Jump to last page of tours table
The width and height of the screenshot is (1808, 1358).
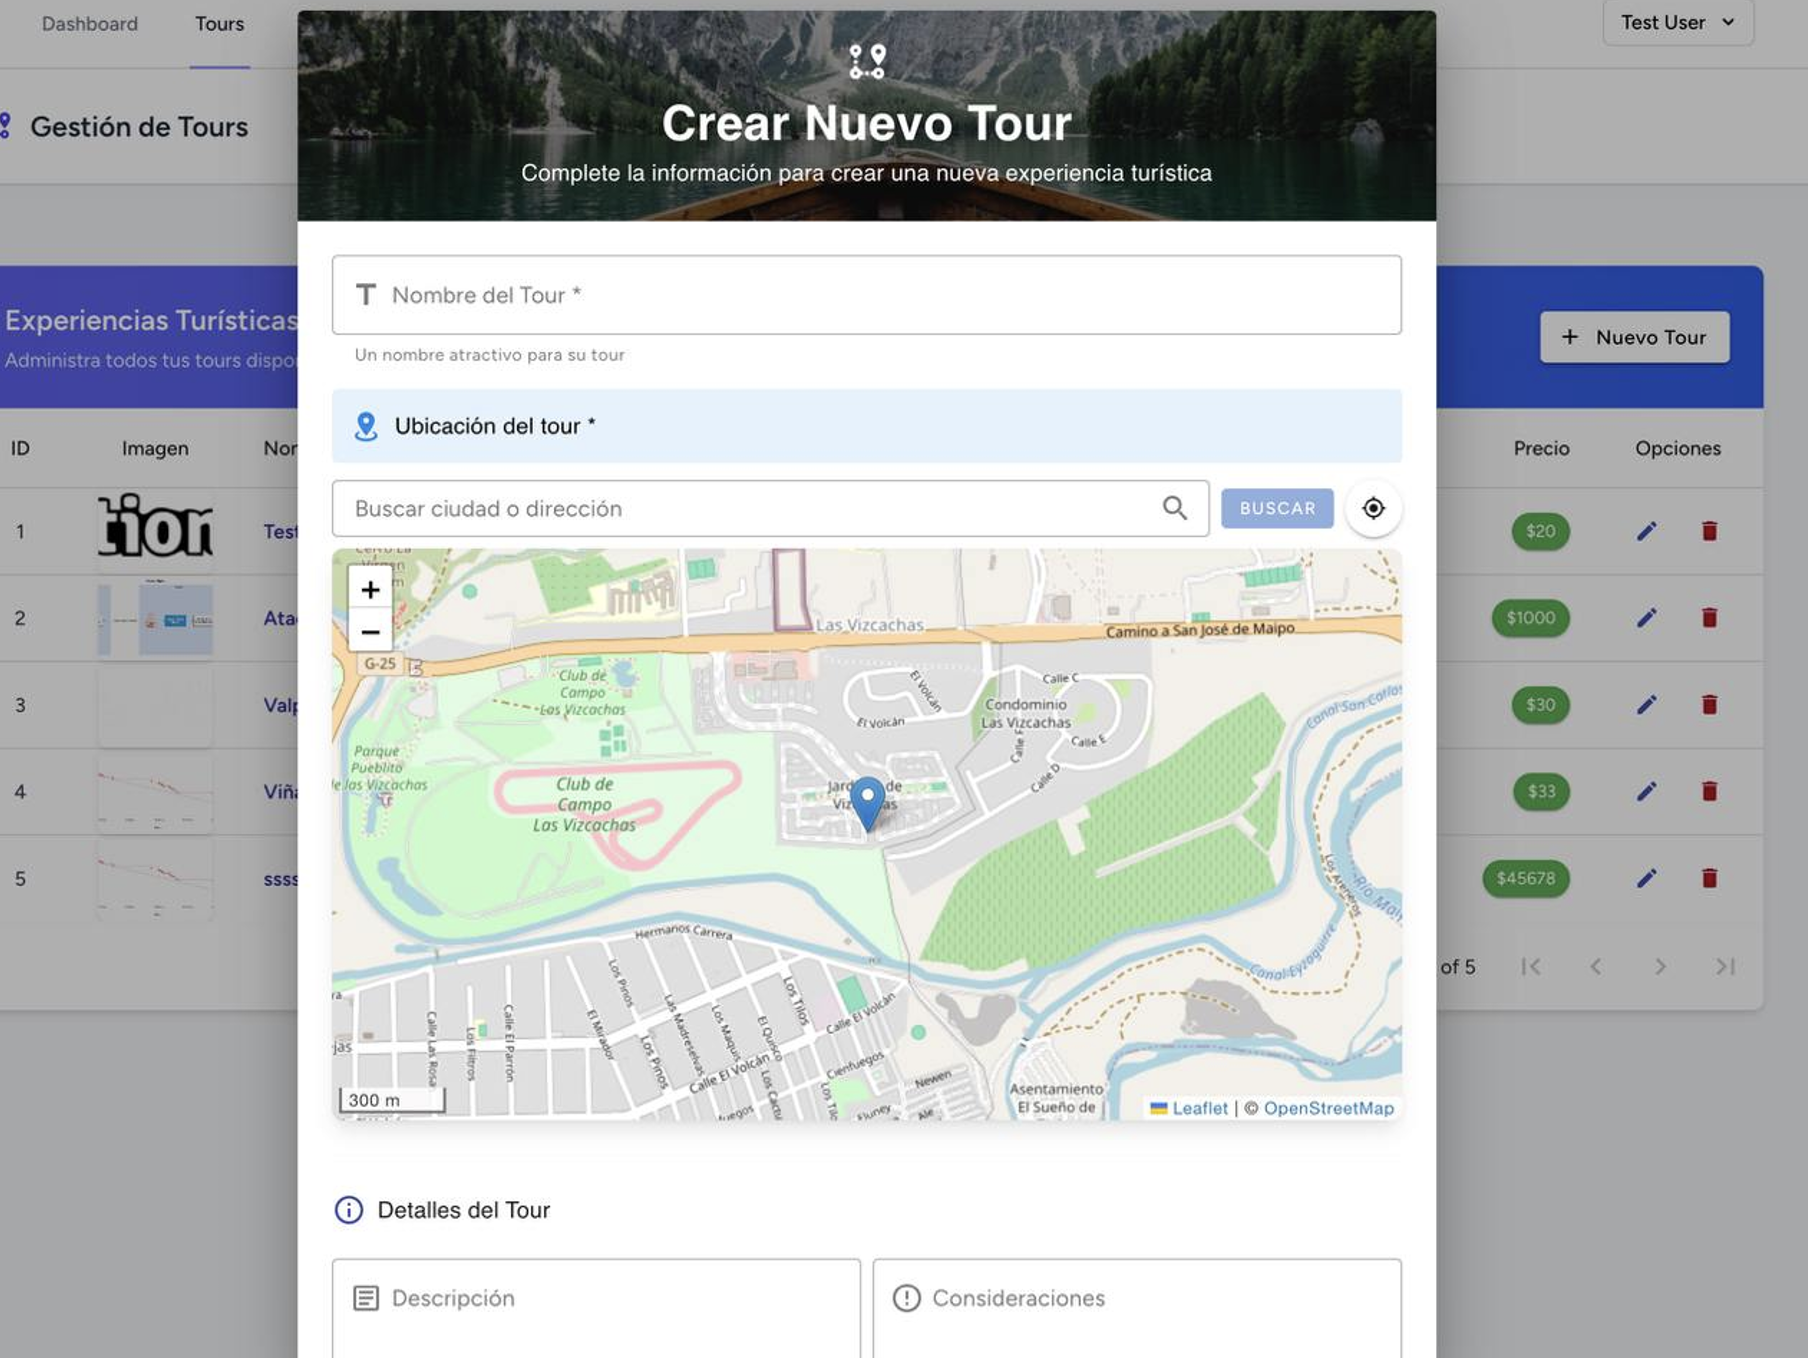(x=1725, y=967)
